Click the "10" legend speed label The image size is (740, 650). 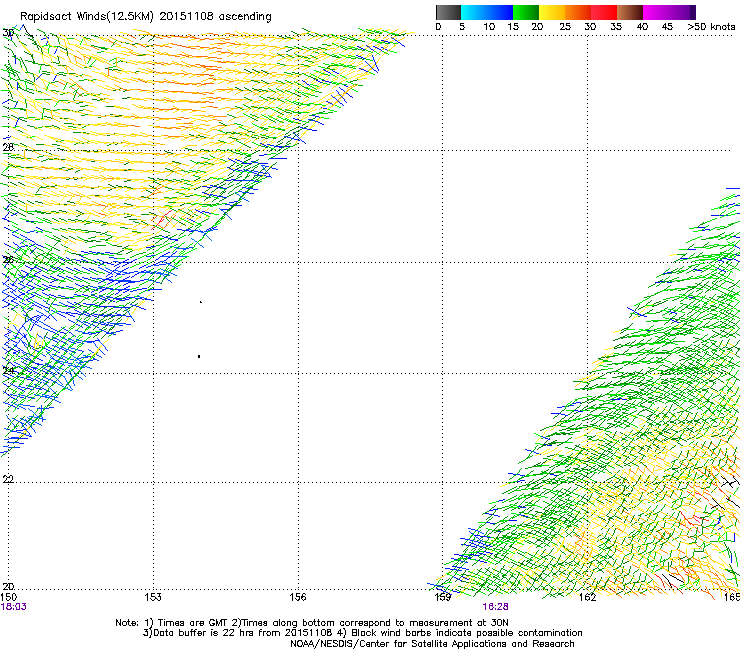click(x=489, y=27)
